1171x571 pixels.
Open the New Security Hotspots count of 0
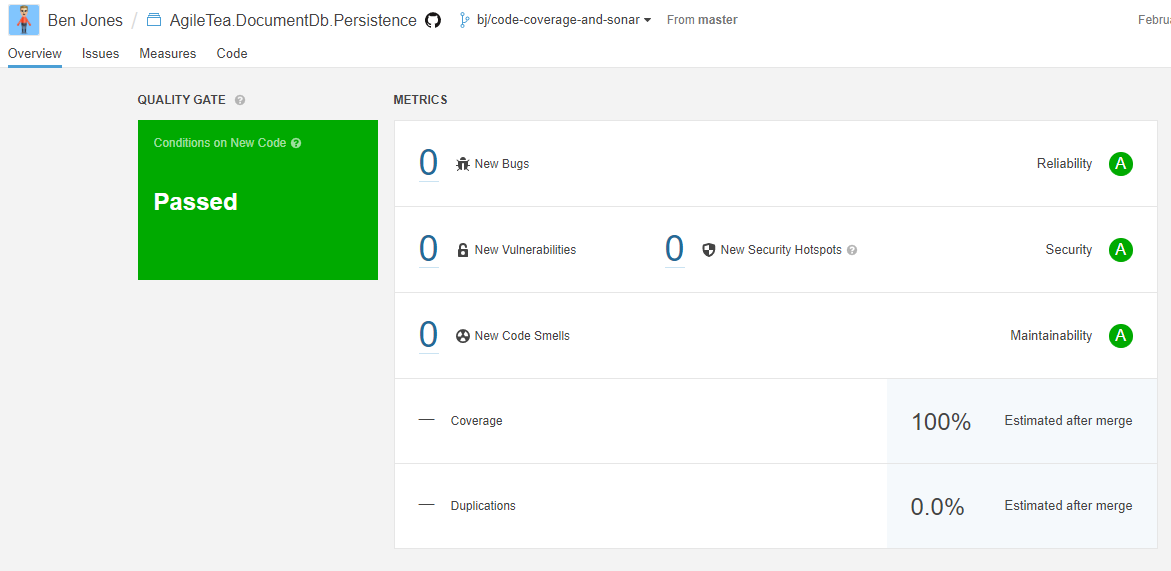coord(674,249)
